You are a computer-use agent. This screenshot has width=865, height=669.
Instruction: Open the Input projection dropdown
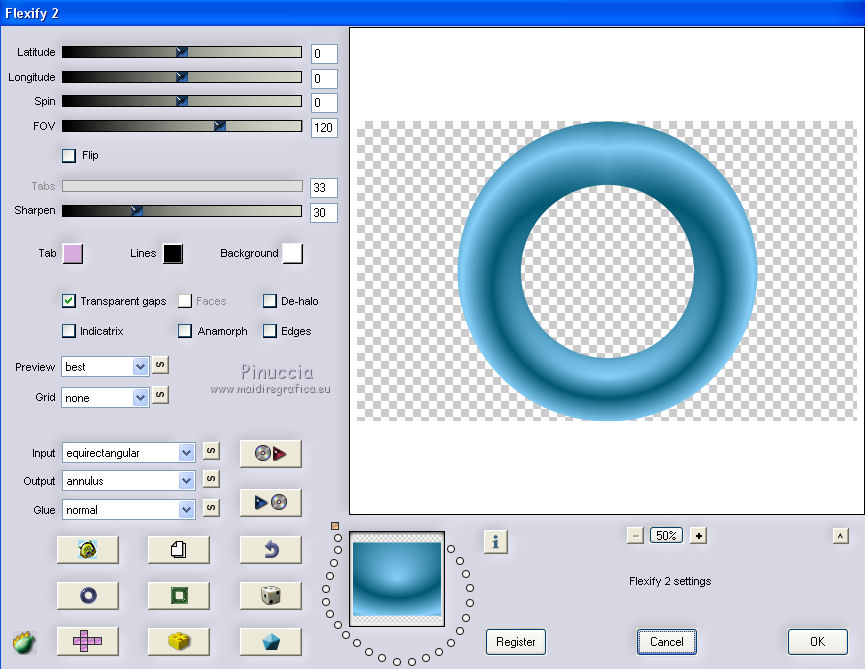pos(128,453)
